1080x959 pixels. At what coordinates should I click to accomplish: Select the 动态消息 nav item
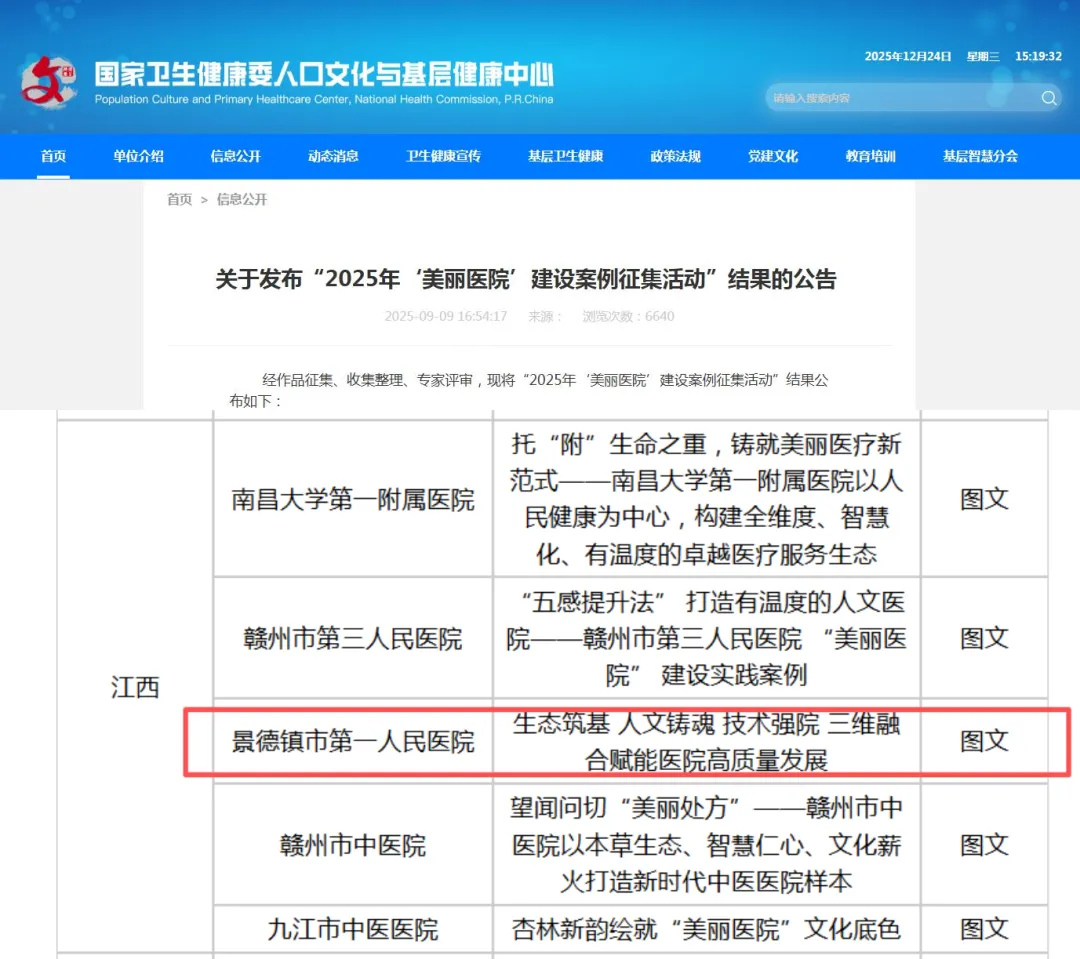tap(333, 156)
